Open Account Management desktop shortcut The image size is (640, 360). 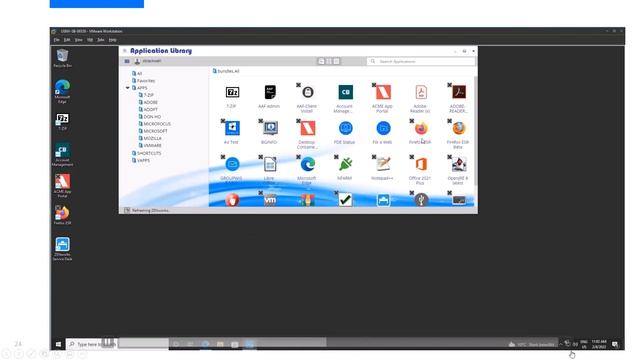point(62,154)
